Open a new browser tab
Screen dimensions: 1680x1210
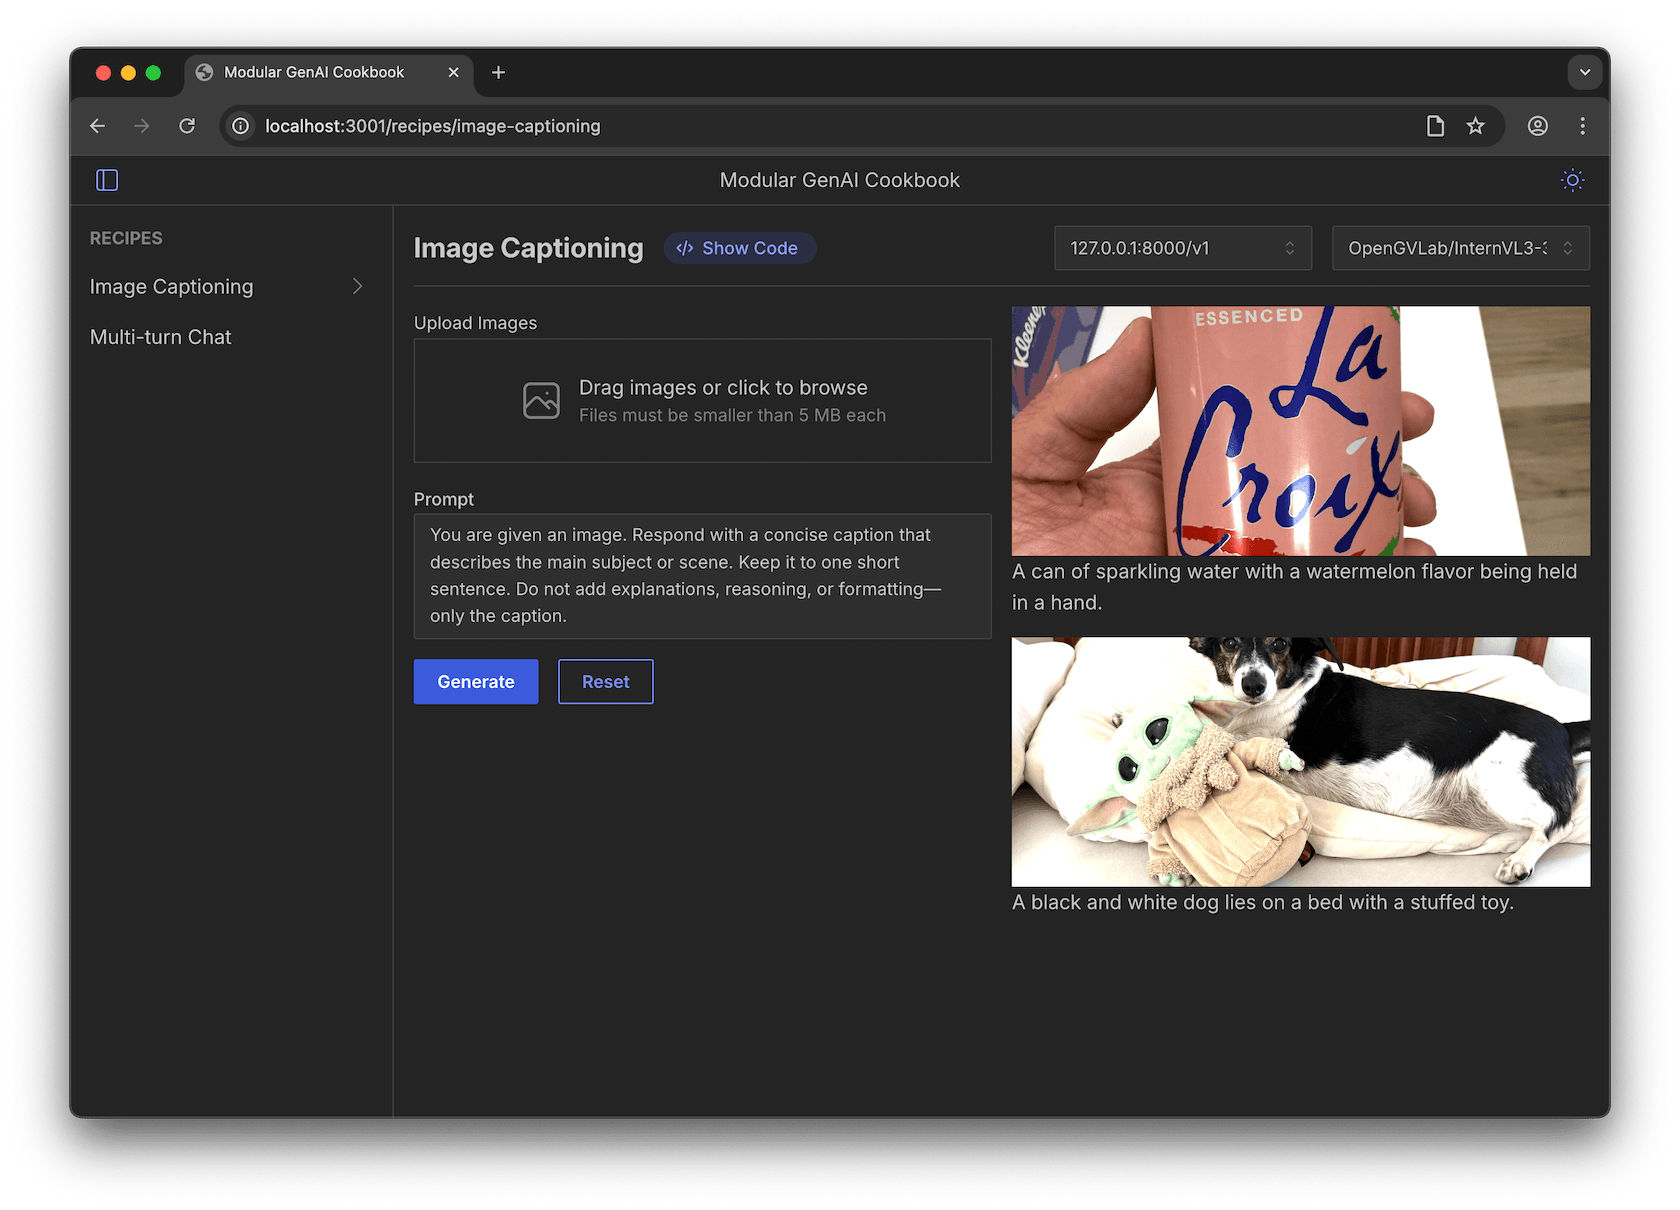498,72
